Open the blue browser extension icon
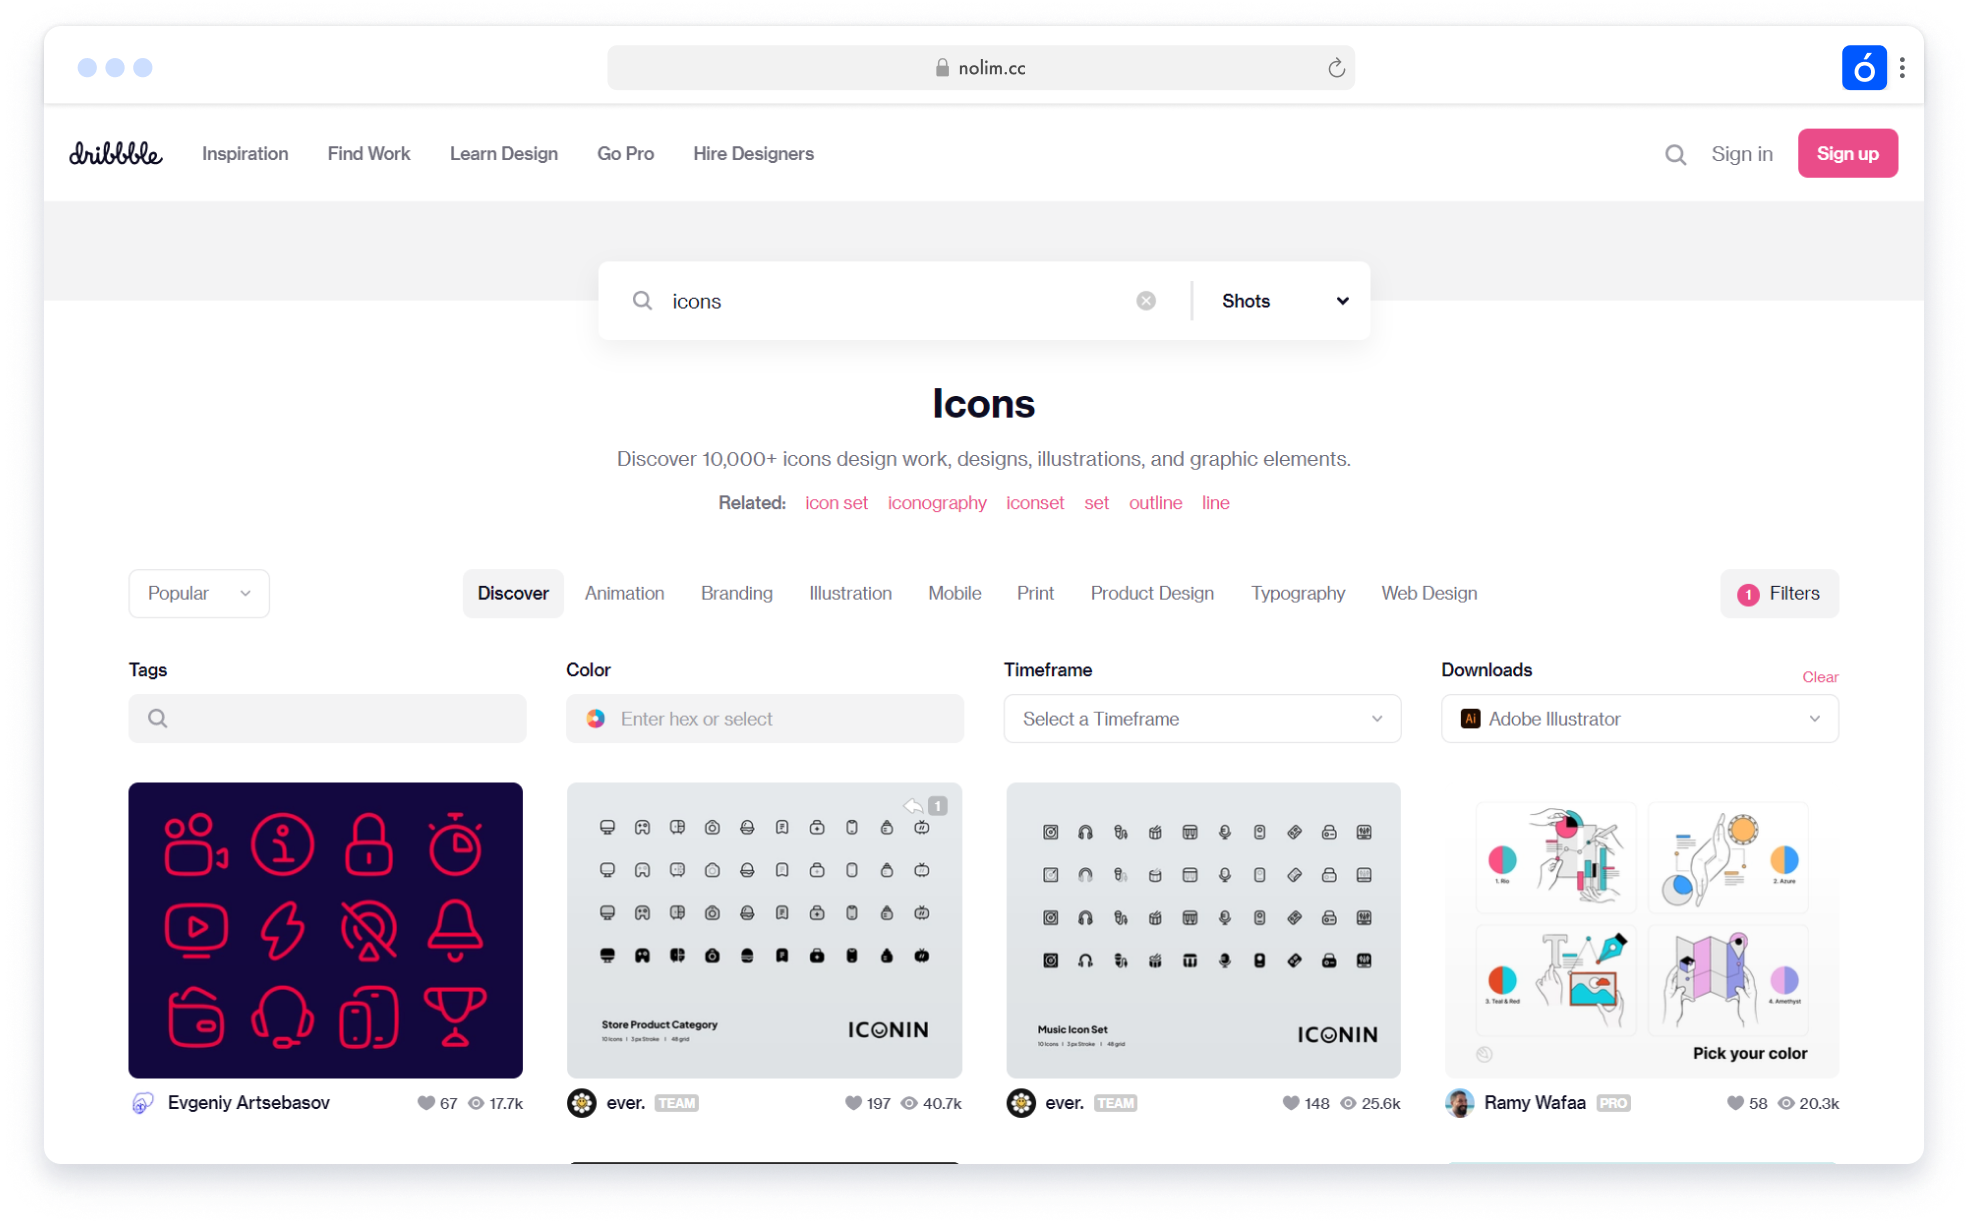 coord(1864,68)
